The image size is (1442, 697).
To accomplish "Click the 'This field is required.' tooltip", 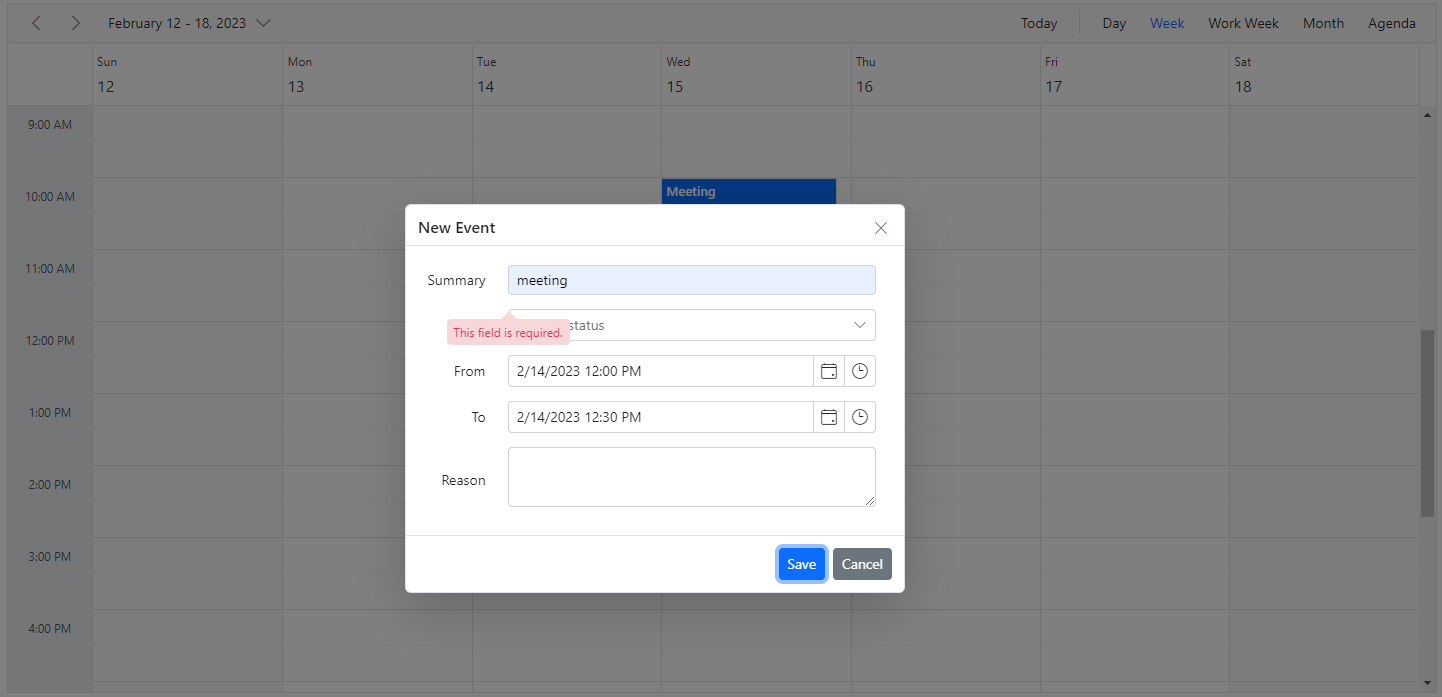I will 508,333.
